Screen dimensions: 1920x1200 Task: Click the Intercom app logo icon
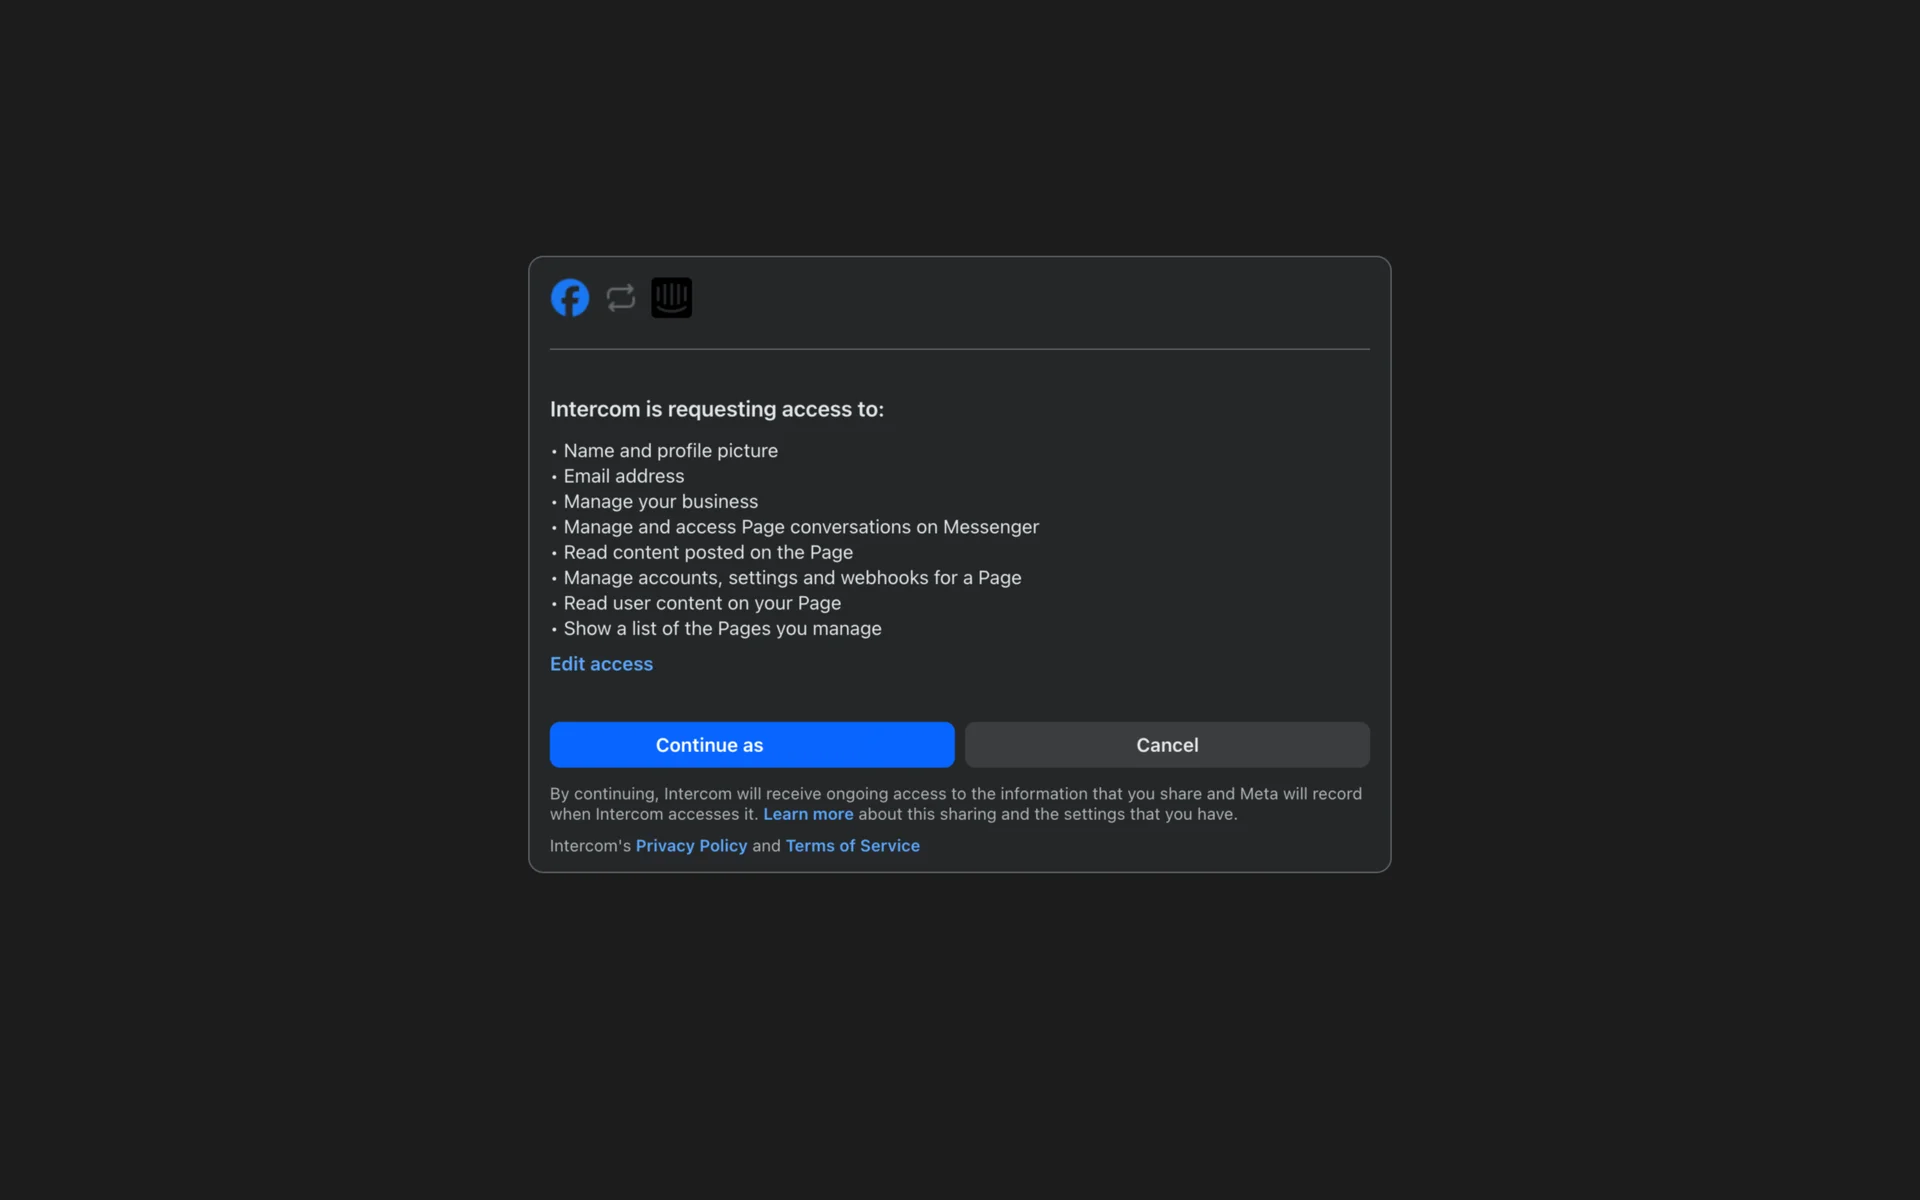[x=672, y=298]
